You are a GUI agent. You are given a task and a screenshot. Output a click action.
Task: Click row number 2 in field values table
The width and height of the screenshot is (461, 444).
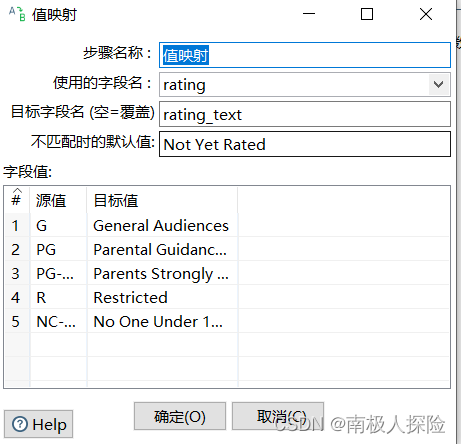(16, 249)
